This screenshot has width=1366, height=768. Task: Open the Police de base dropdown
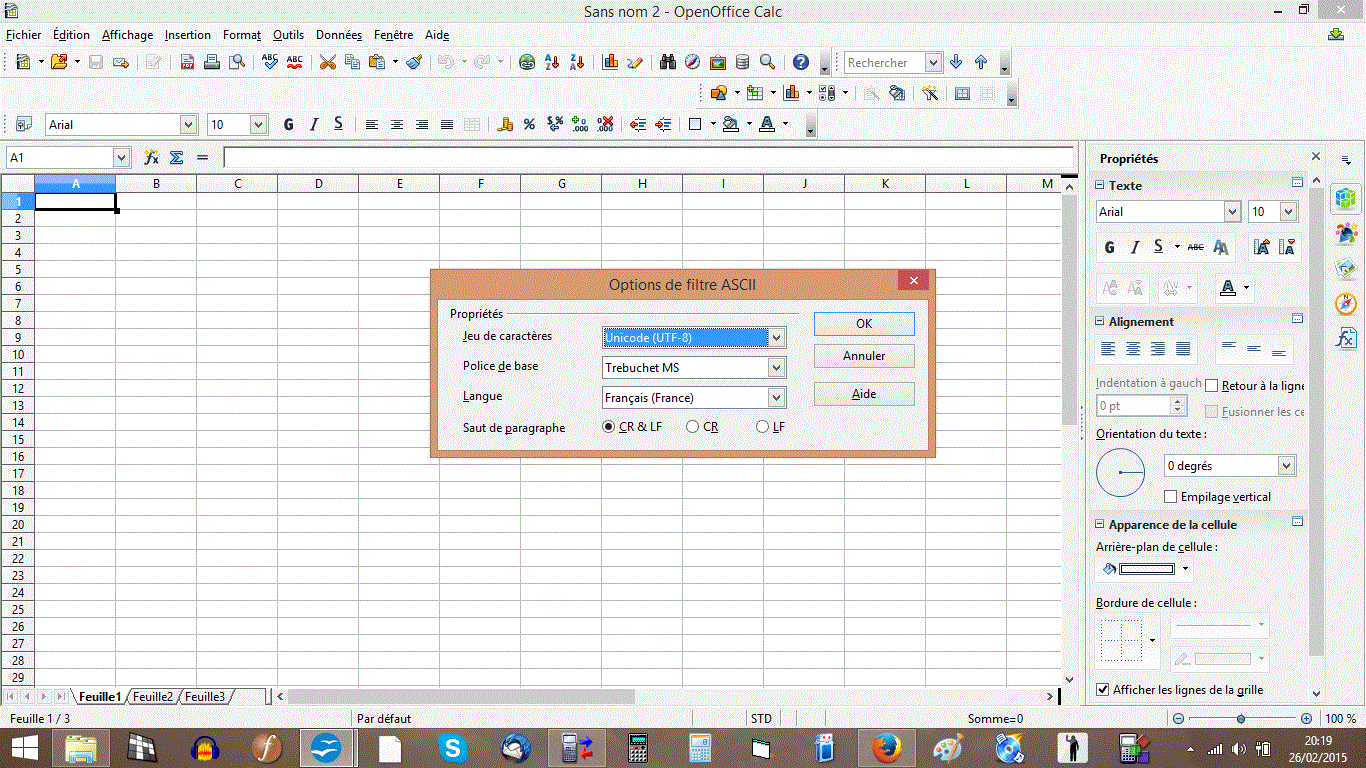[x=776, y=368]
